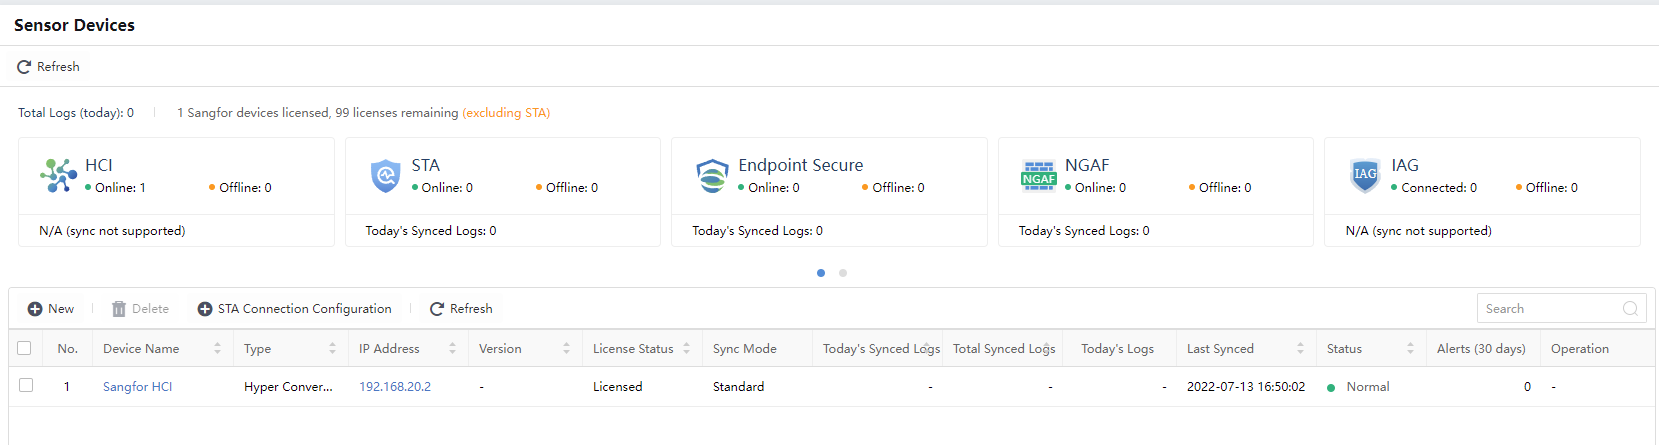Click the IAG shield icon

click(1365, 175)
